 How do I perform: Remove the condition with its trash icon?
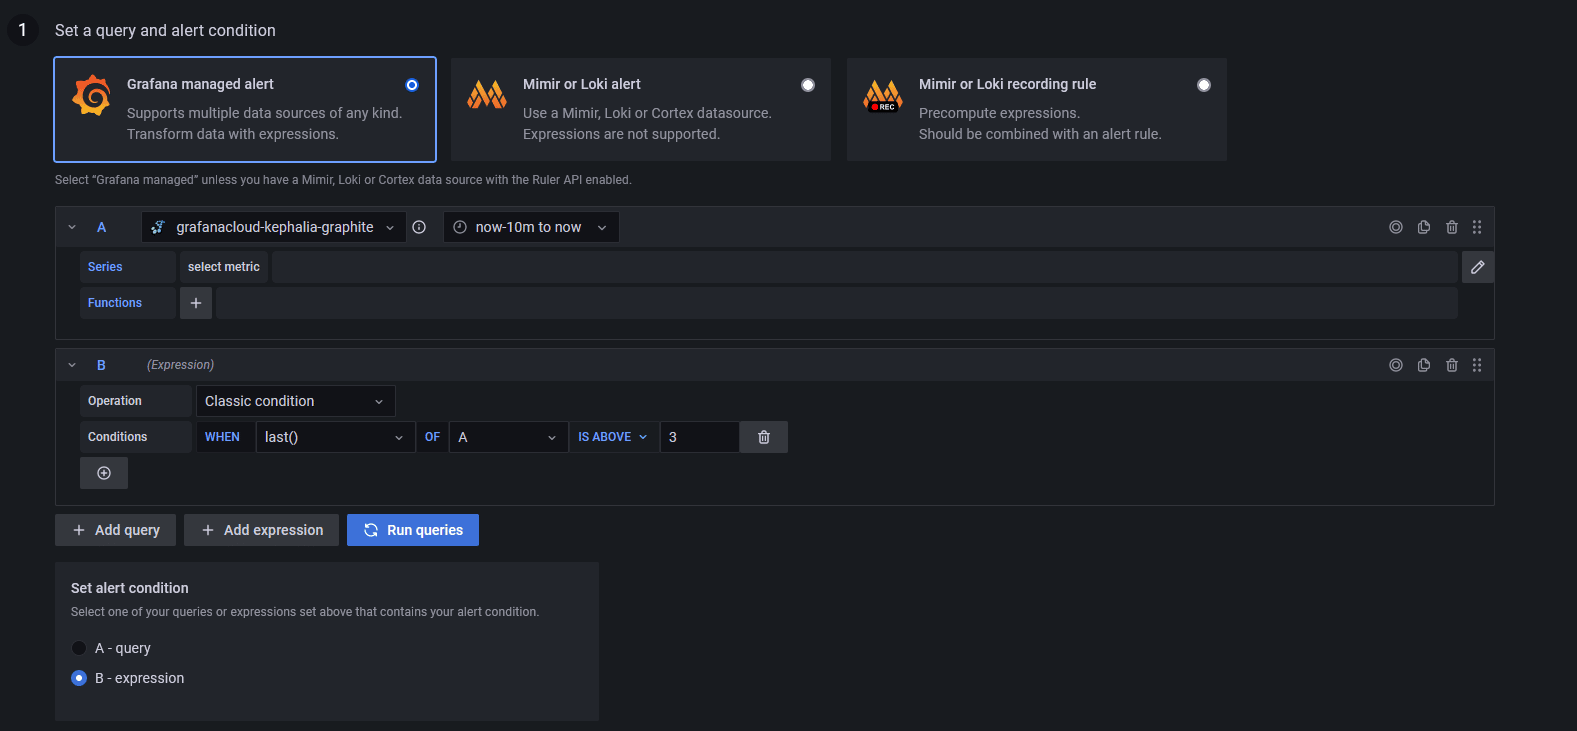click(764, 437)
